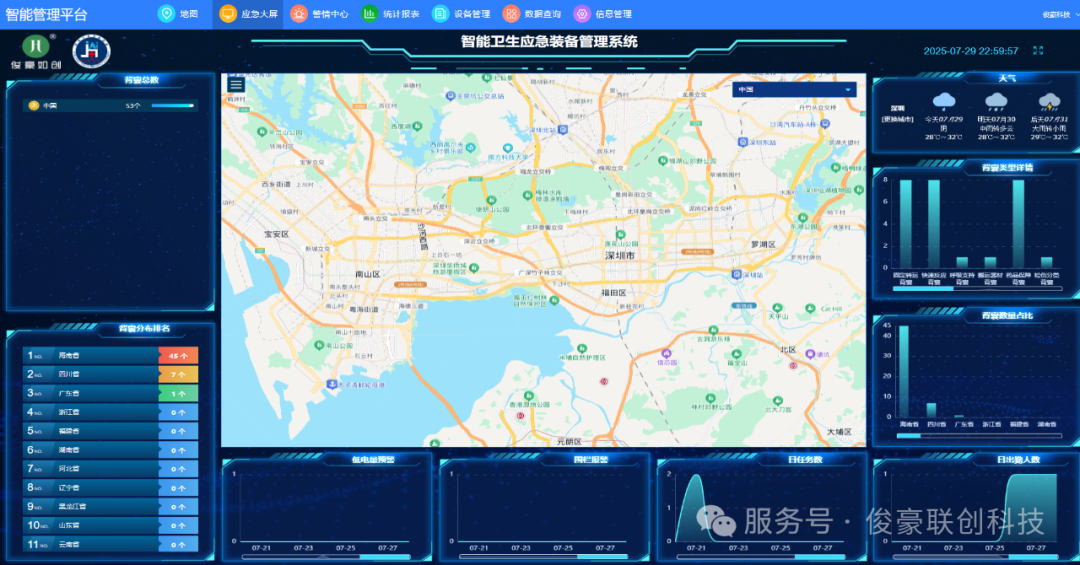Click the 智能管理平台 platform title

pos(47,14)
